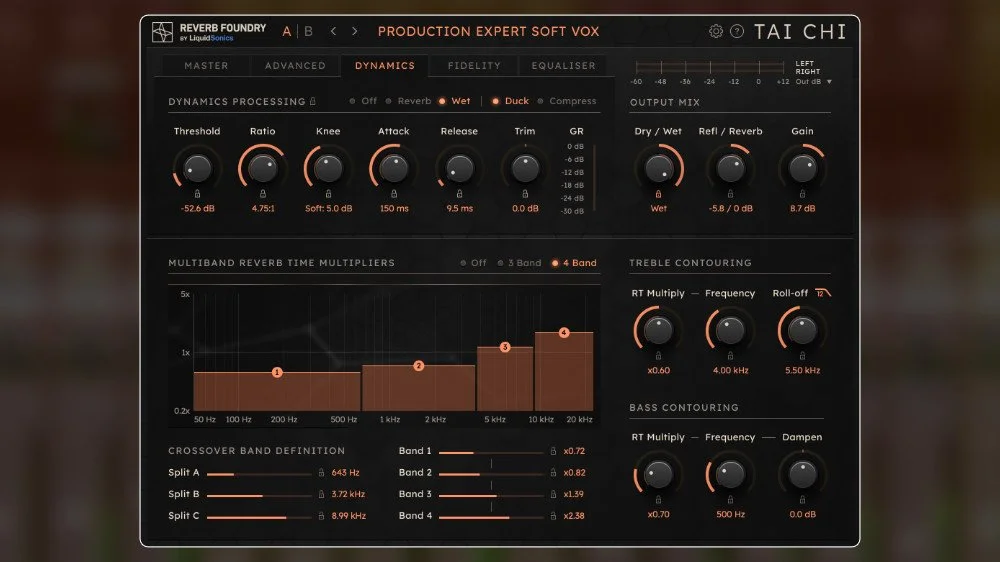Toggle the orange Dry/Wet lock
The width and height of the screenshot is (1000, 562).
coord(658,193)
